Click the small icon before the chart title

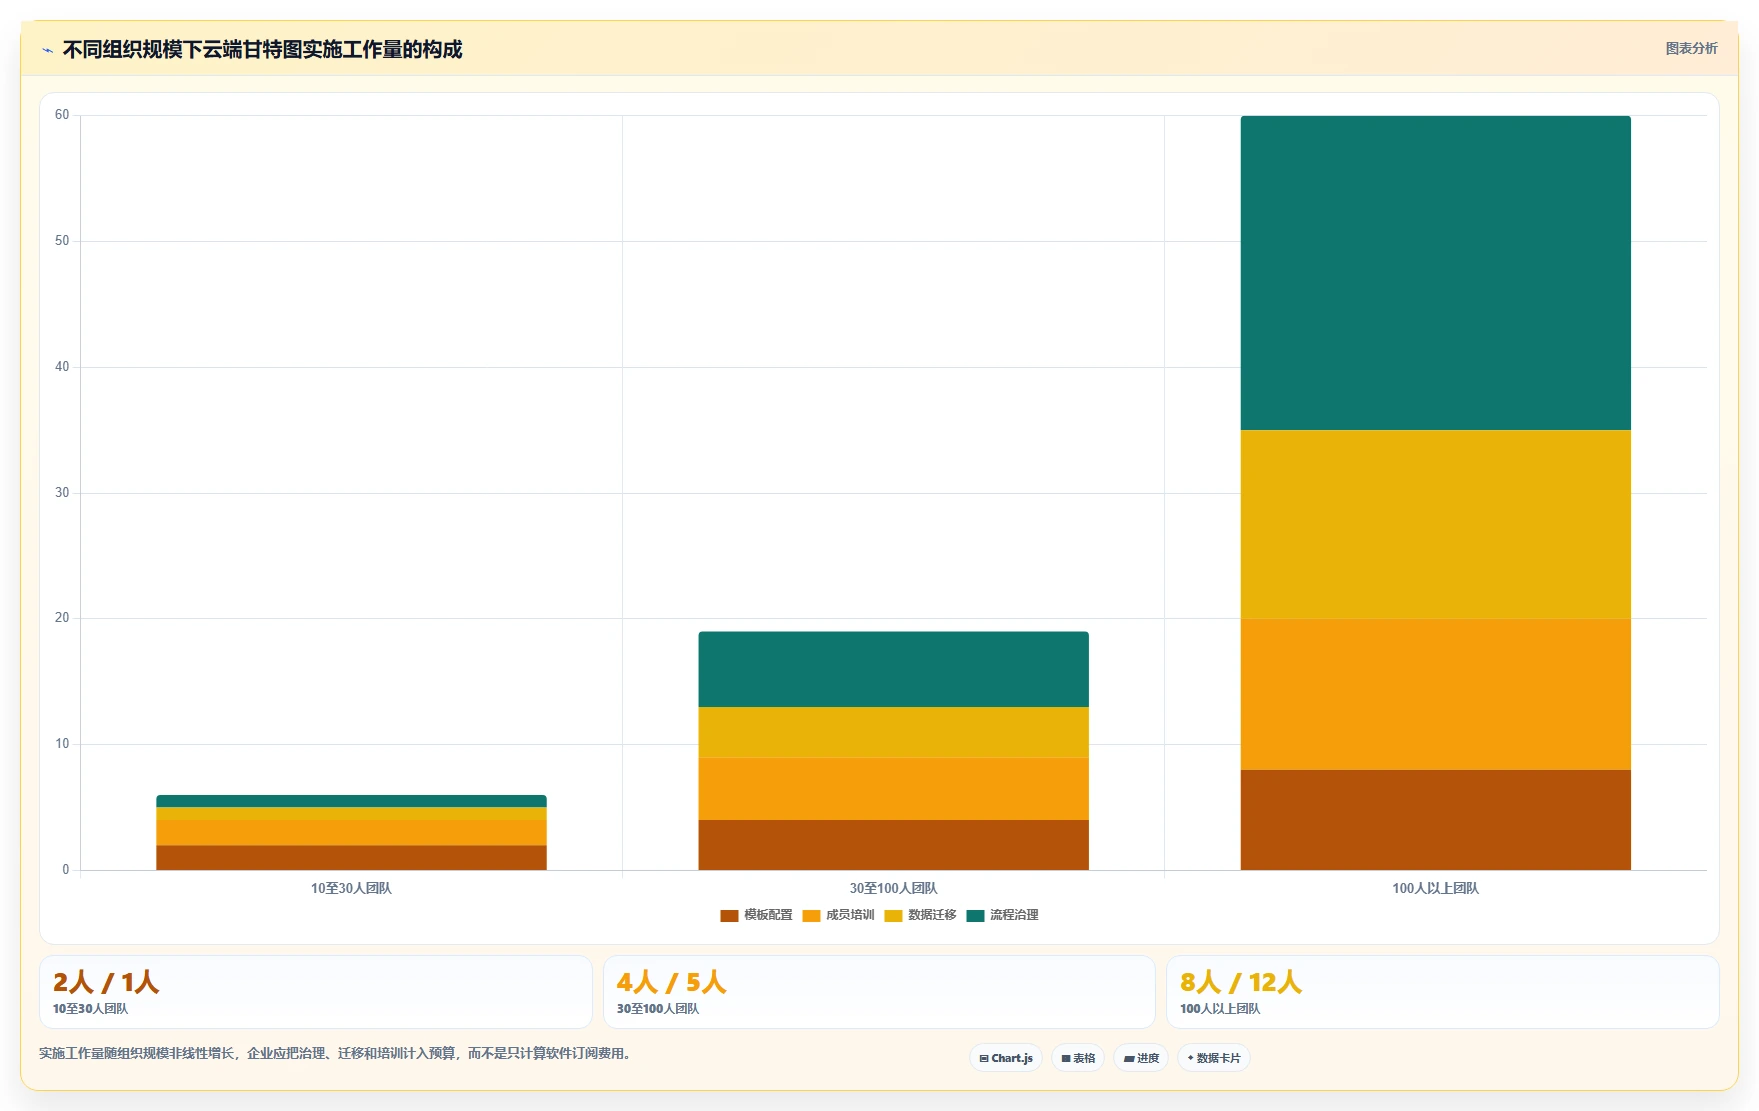[x=47, y=50]
